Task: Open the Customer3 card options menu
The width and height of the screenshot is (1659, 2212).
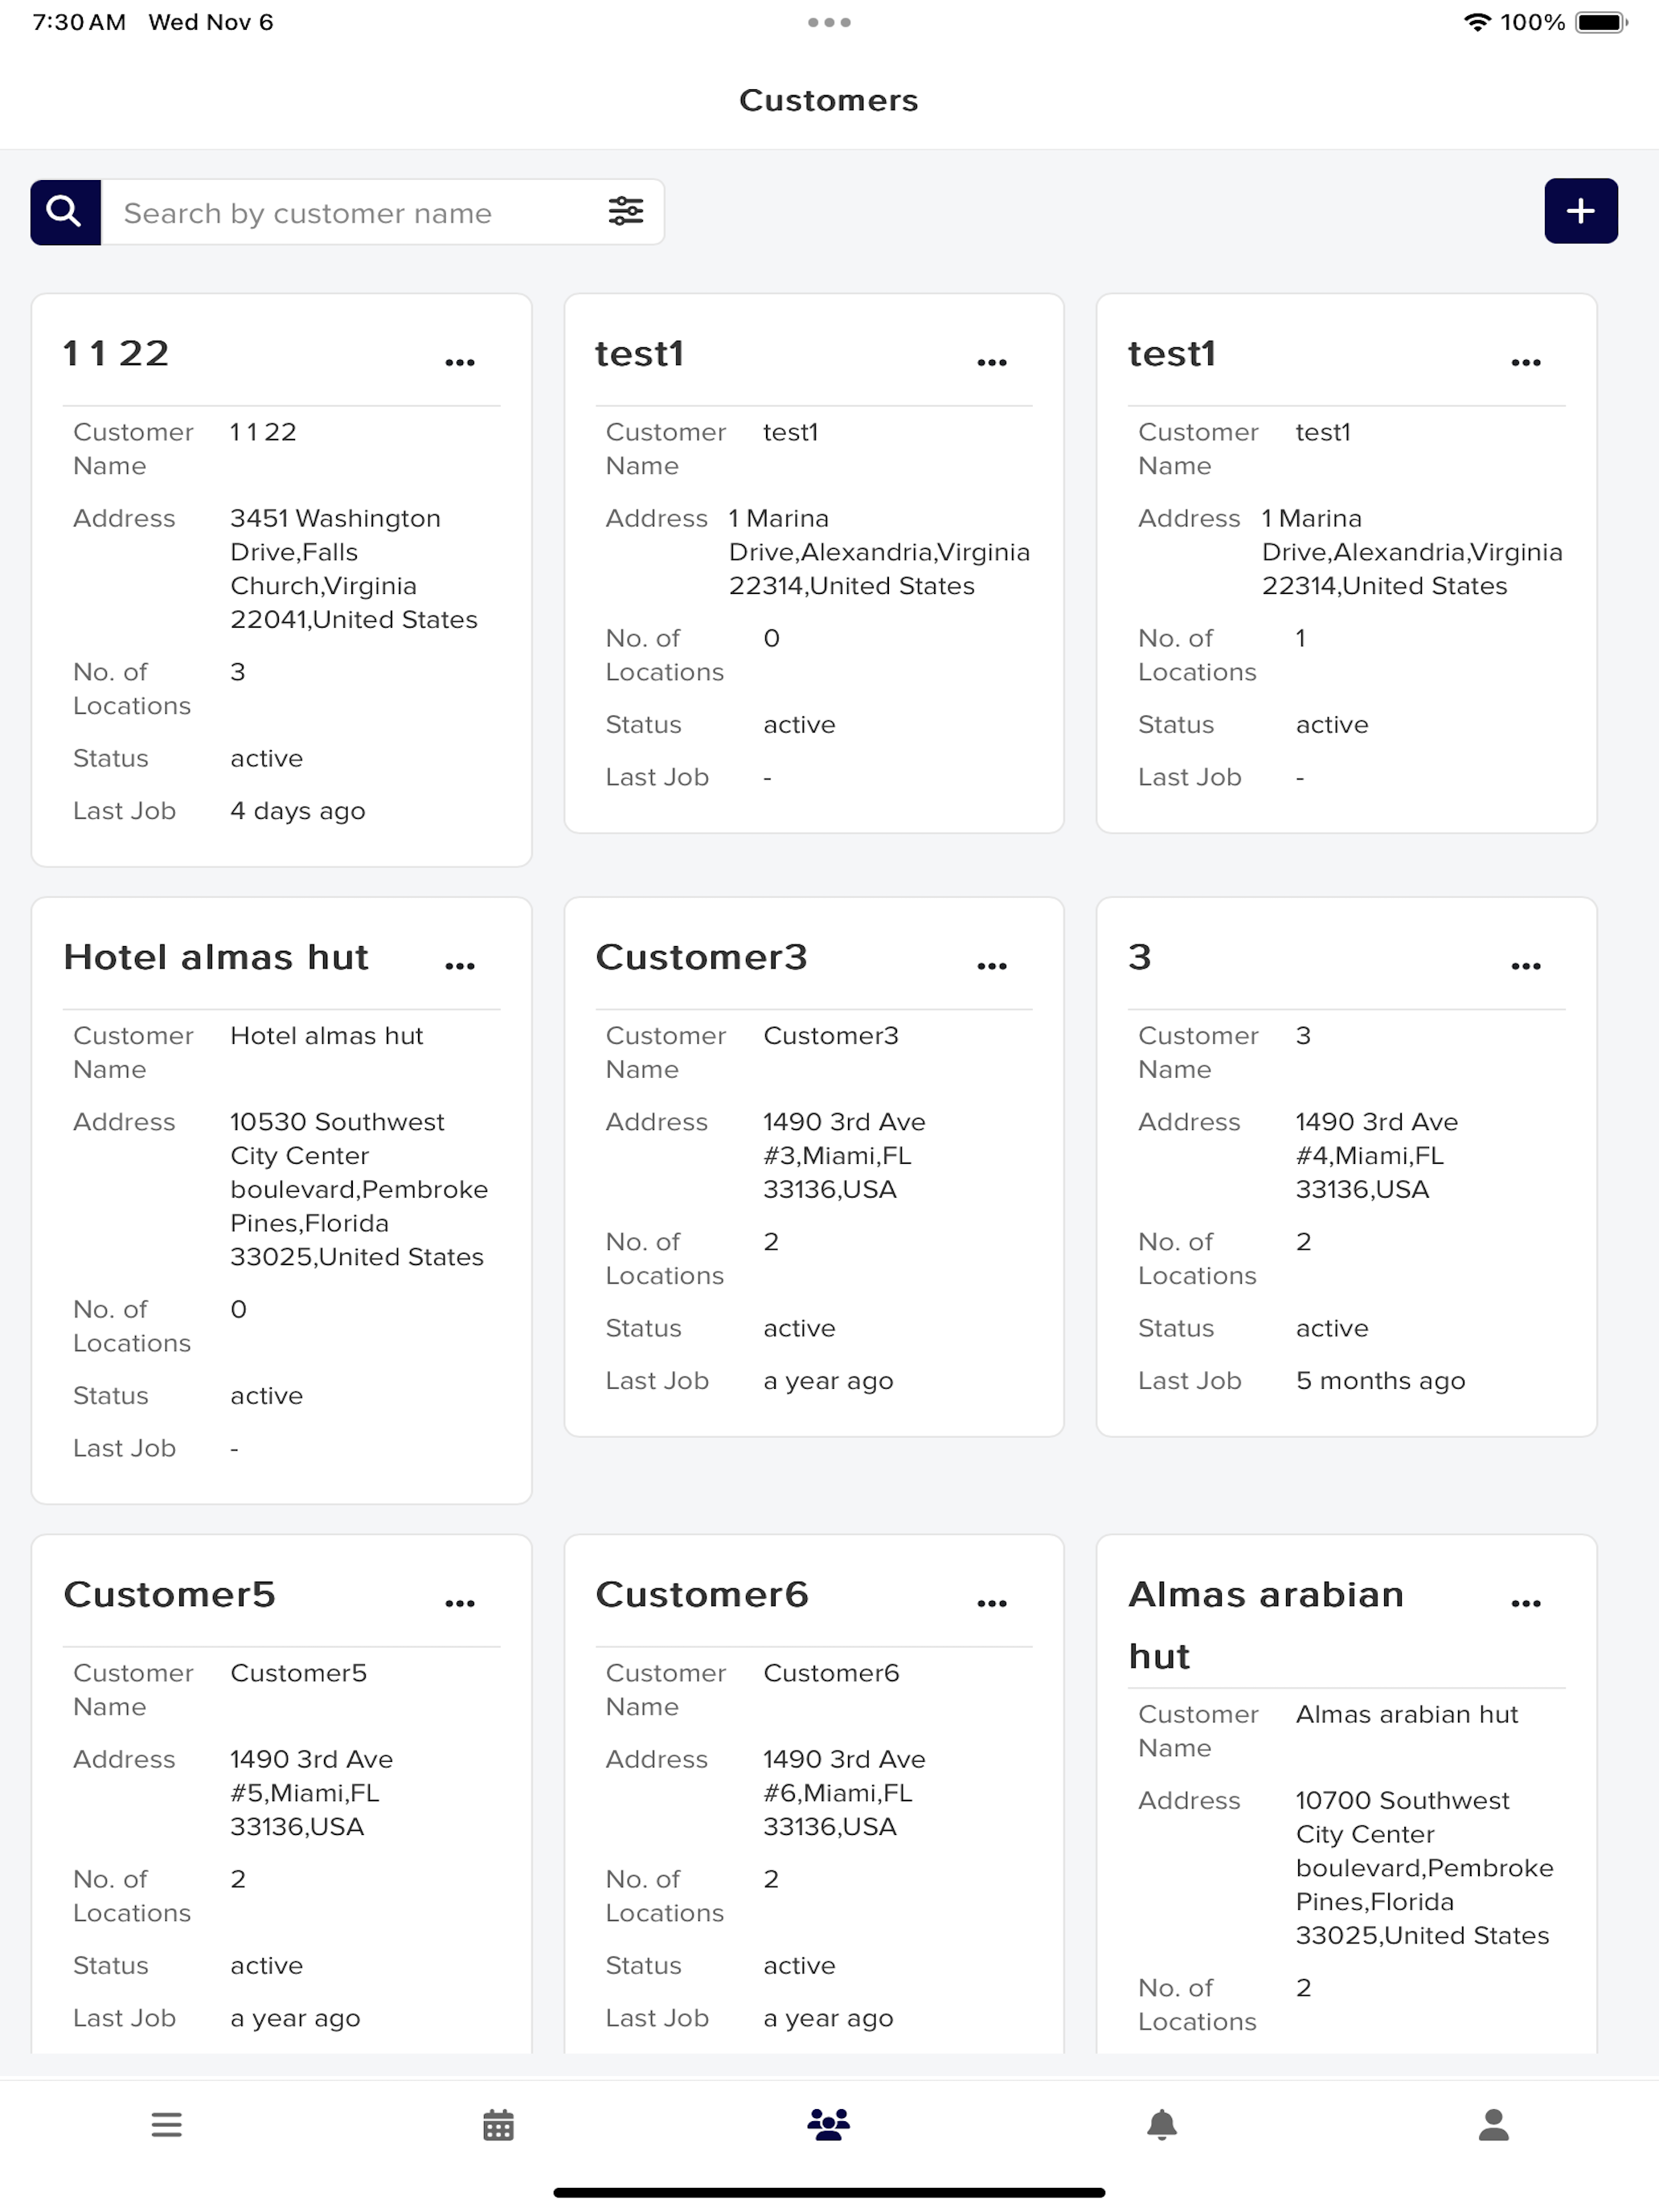Action: pyautogui.click(x=992, y=965)
